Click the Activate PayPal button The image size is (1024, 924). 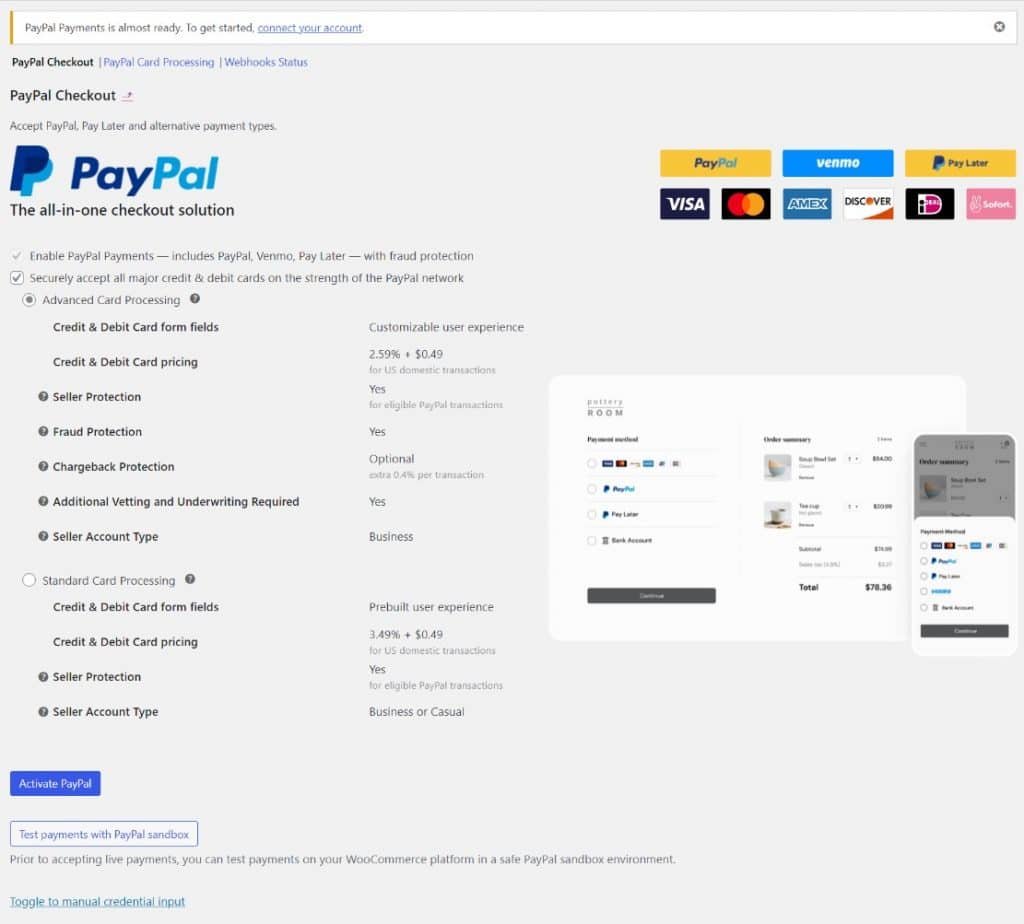(55, 784)
